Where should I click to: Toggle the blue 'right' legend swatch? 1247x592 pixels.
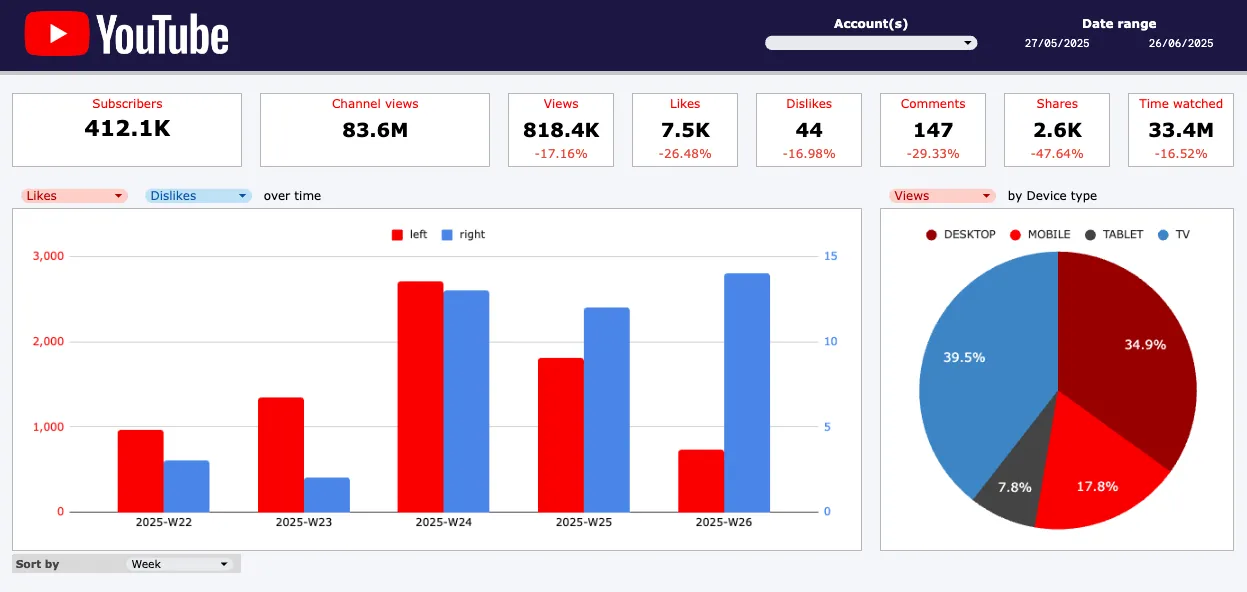click(x=447, y=235)
